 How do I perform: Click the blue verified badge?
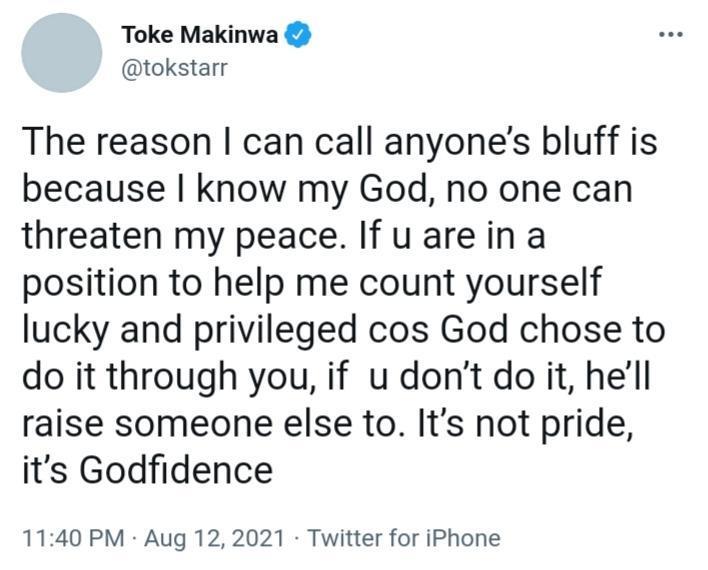(298, 34)
